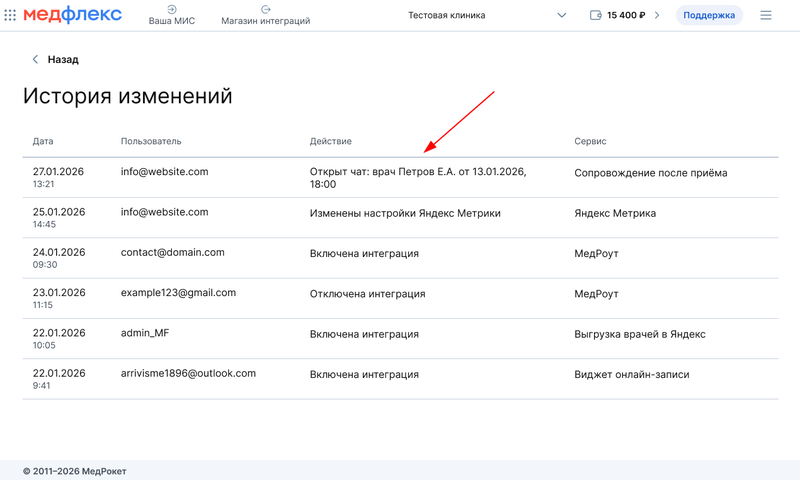
Task: Click the Открыт чат action text
Action: (x=418, y=178)
